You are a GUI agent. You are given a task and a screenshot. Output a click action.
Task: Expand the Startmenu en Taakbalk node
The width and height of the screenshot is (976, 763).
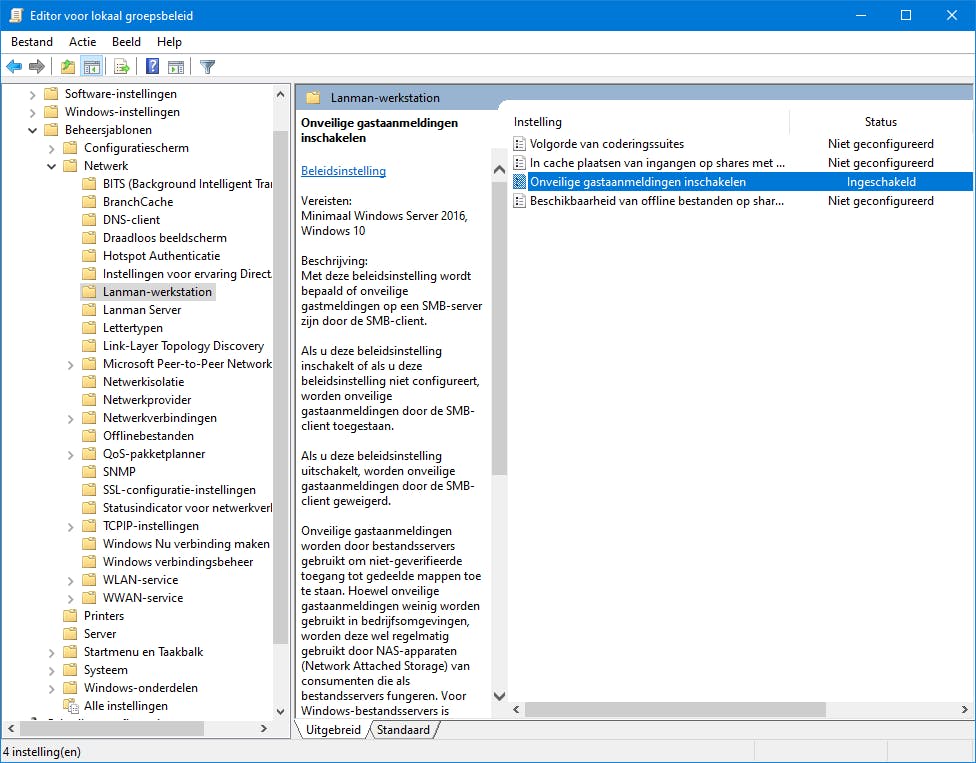tap(52, 653)
